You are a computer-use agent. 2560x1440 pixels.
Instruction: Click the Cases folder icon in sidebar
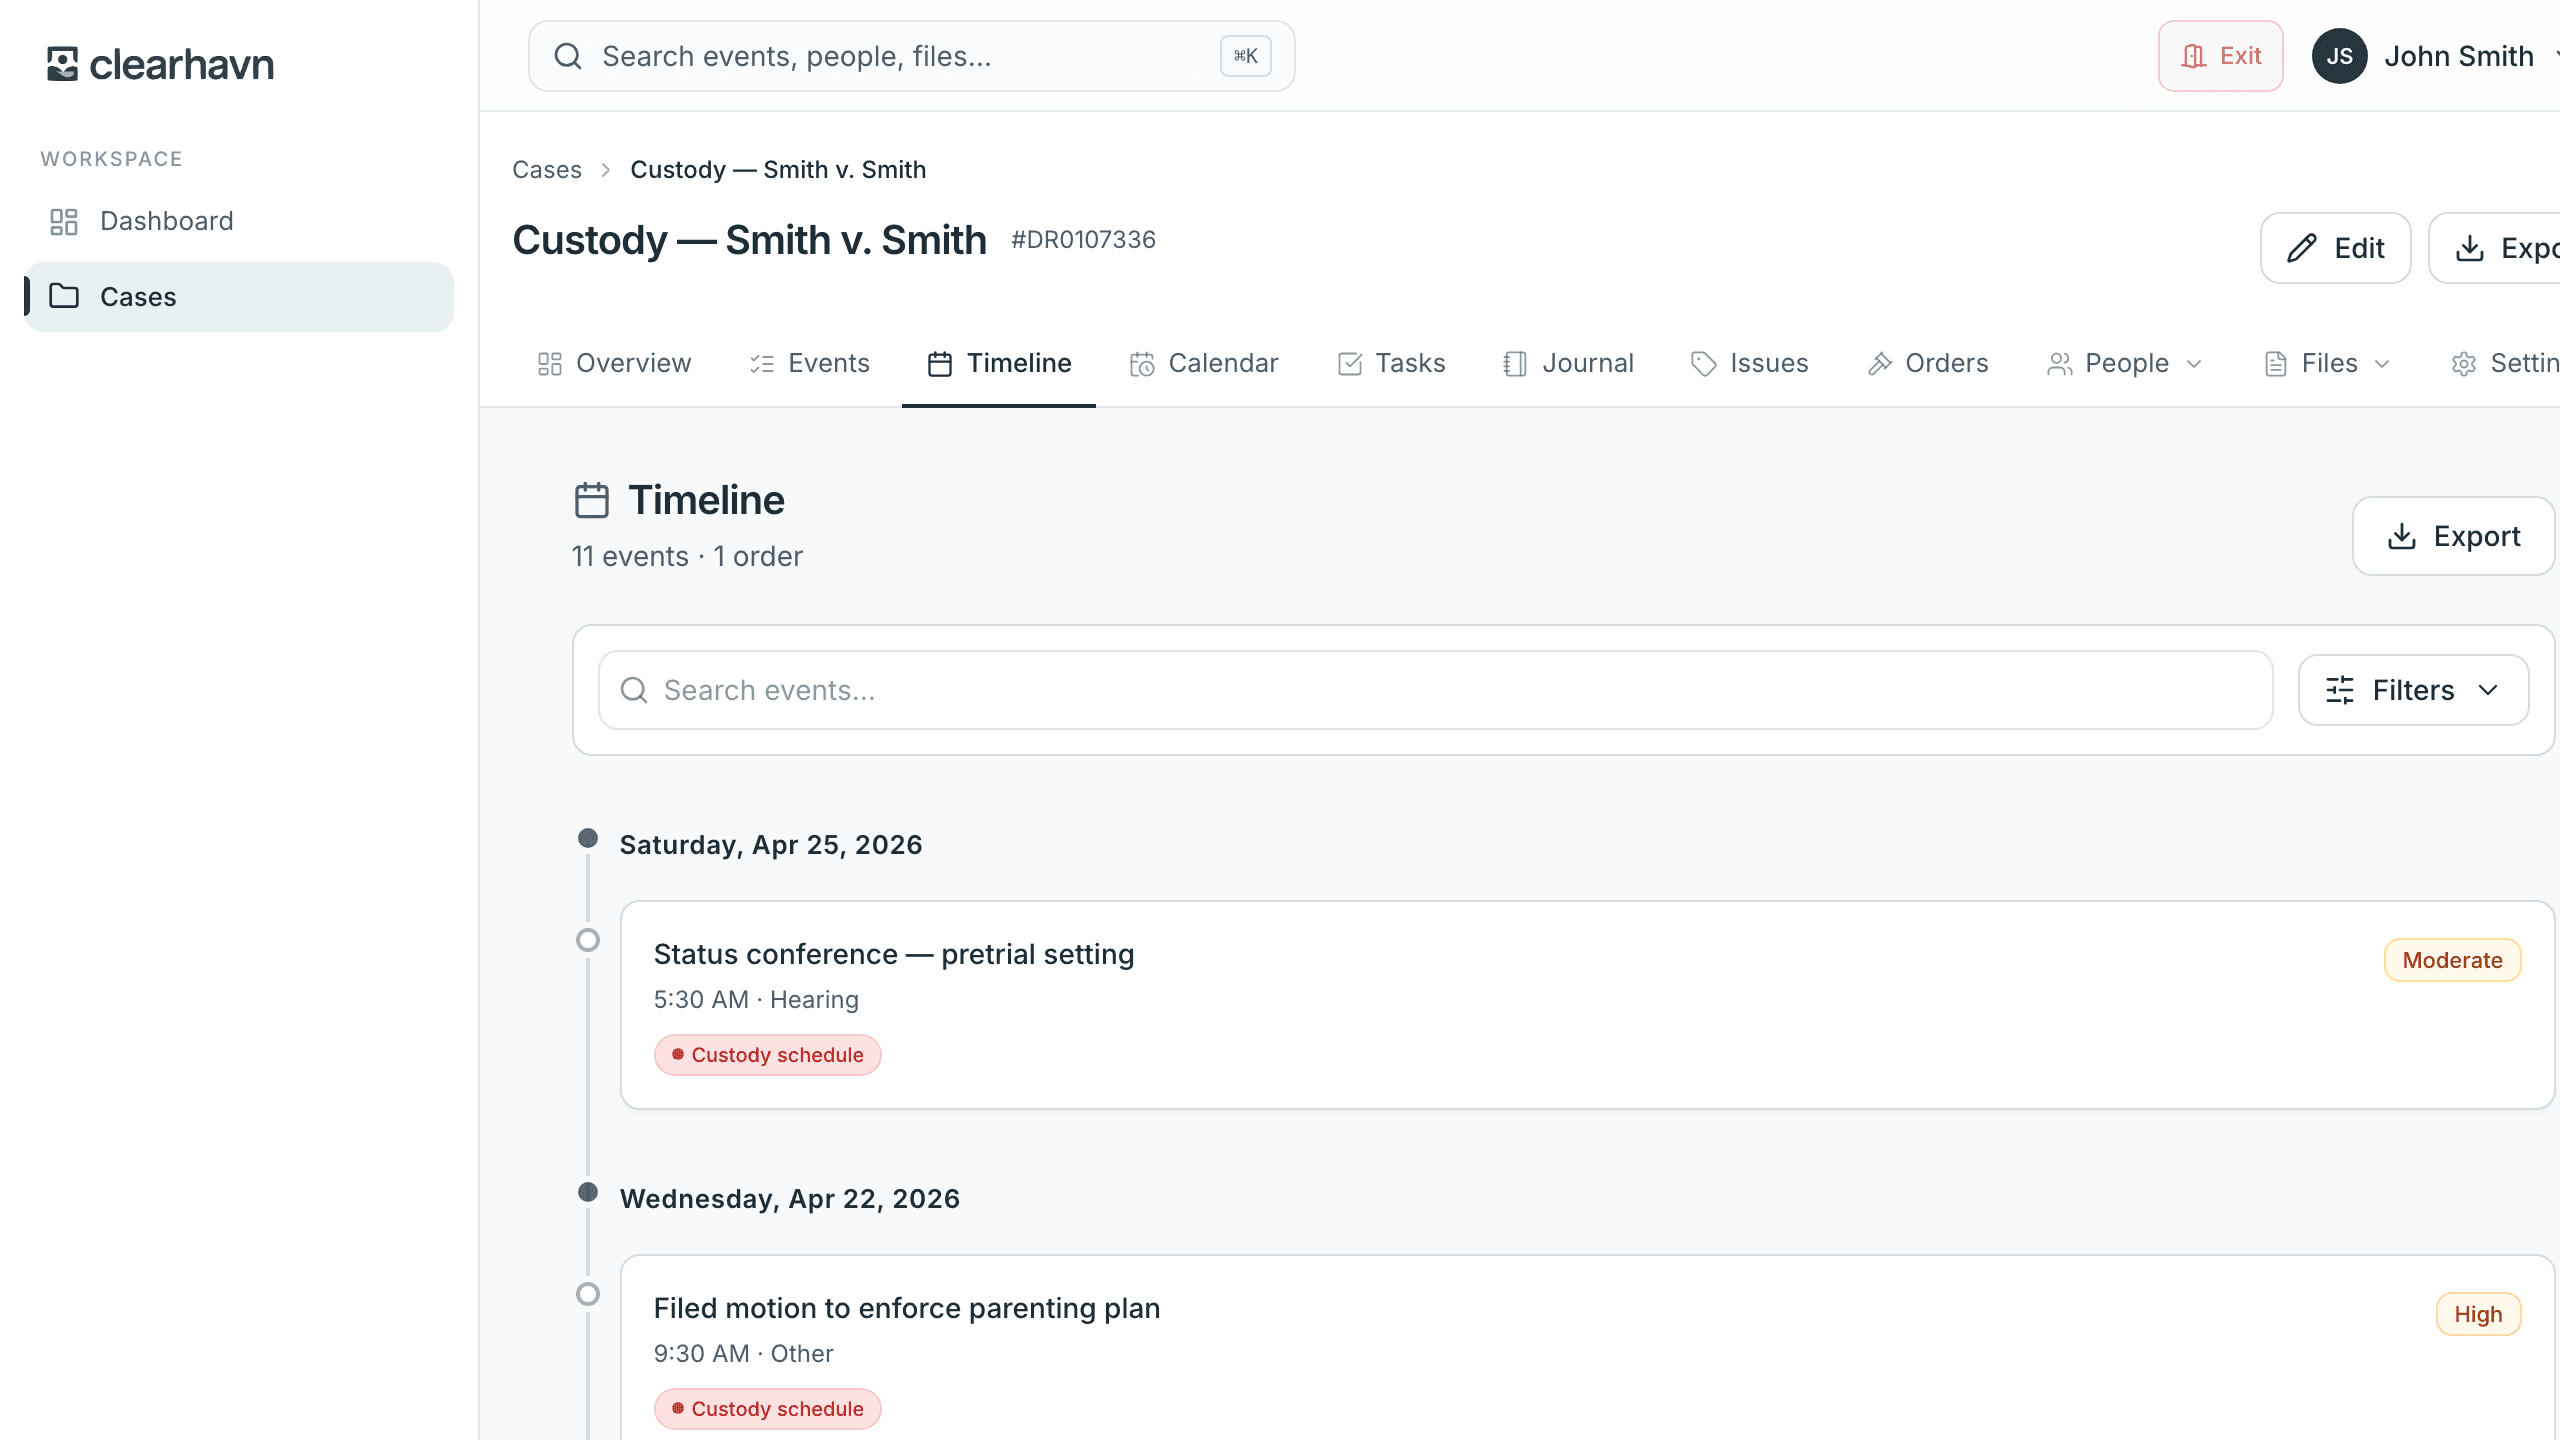pos(64,296)
